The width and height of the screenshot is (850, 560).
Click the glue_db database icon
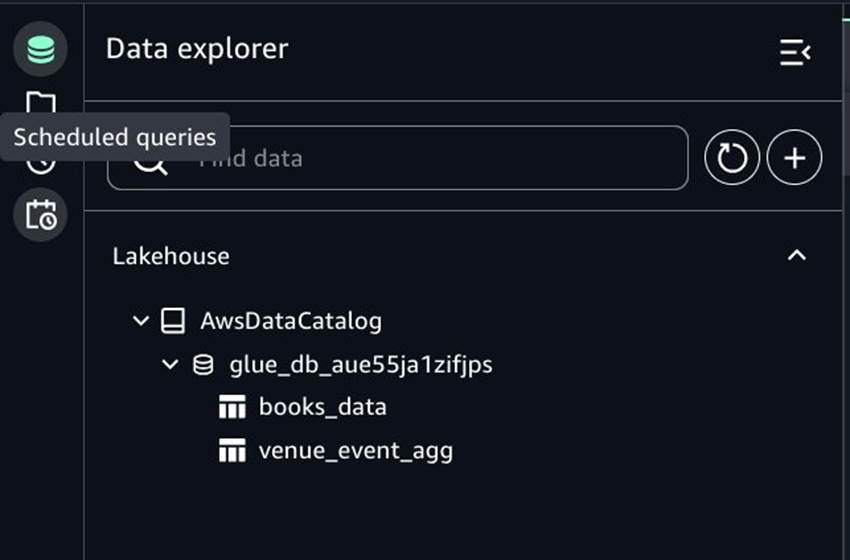[x=203, y=365]
